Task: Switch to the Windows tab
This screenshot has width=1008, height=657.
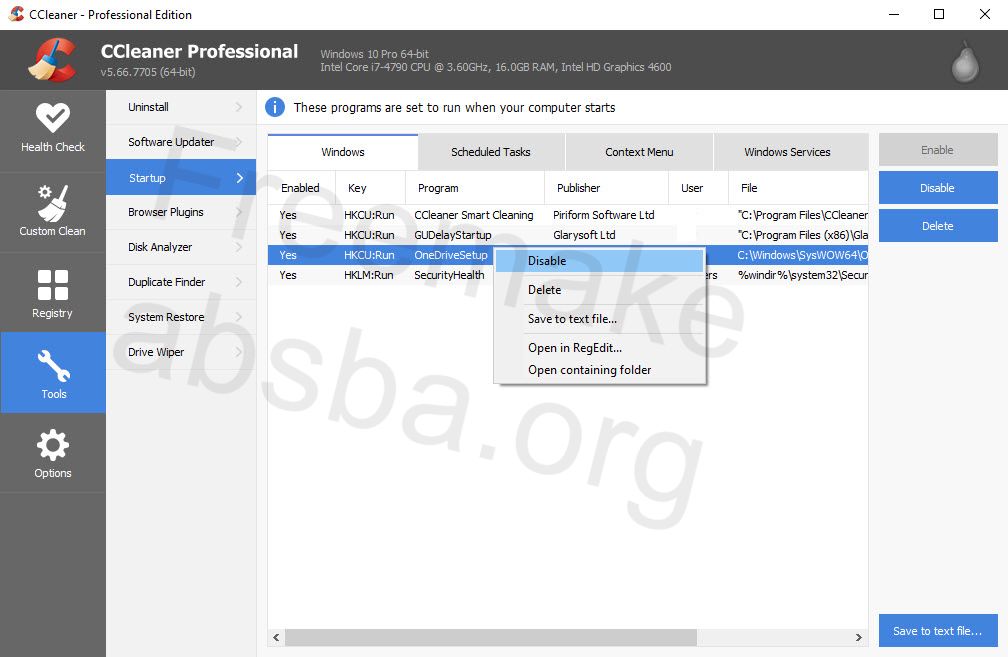Action: [x=343, y=152]
